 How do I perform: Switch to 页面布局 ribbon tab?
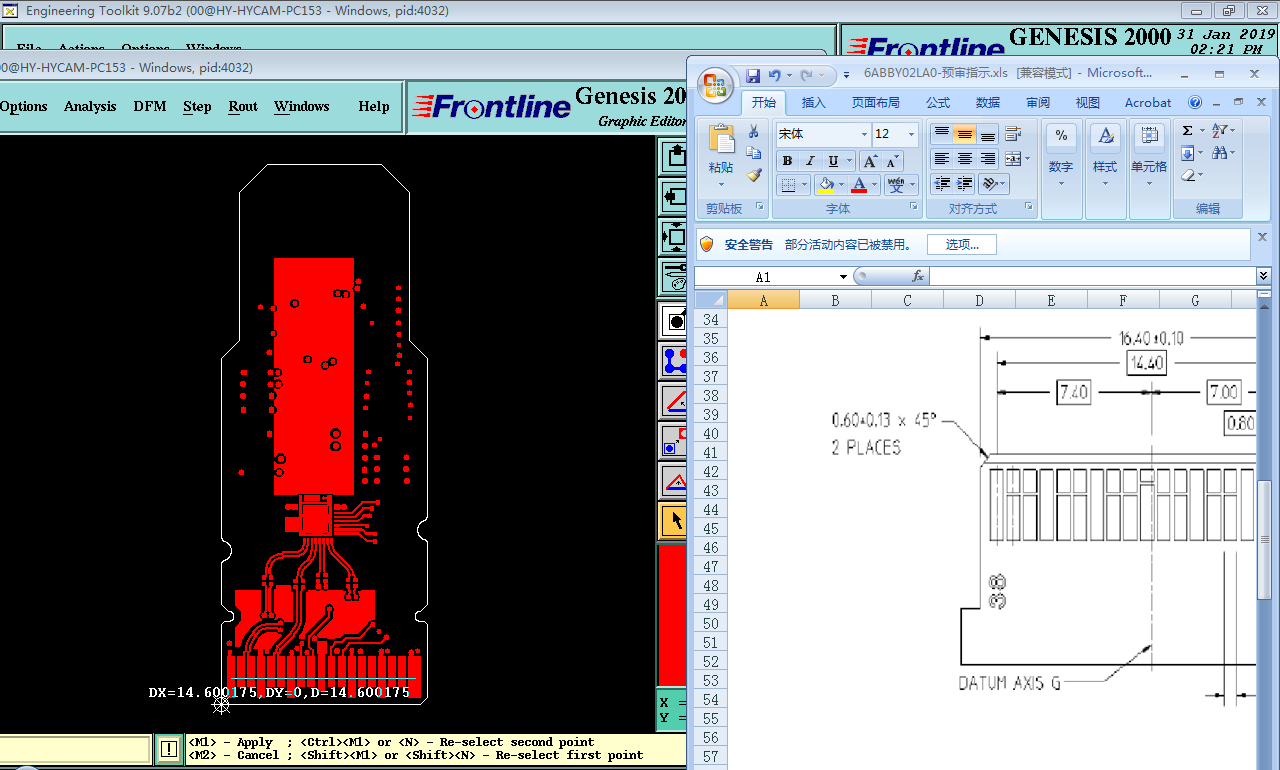(x=876, y=103)
